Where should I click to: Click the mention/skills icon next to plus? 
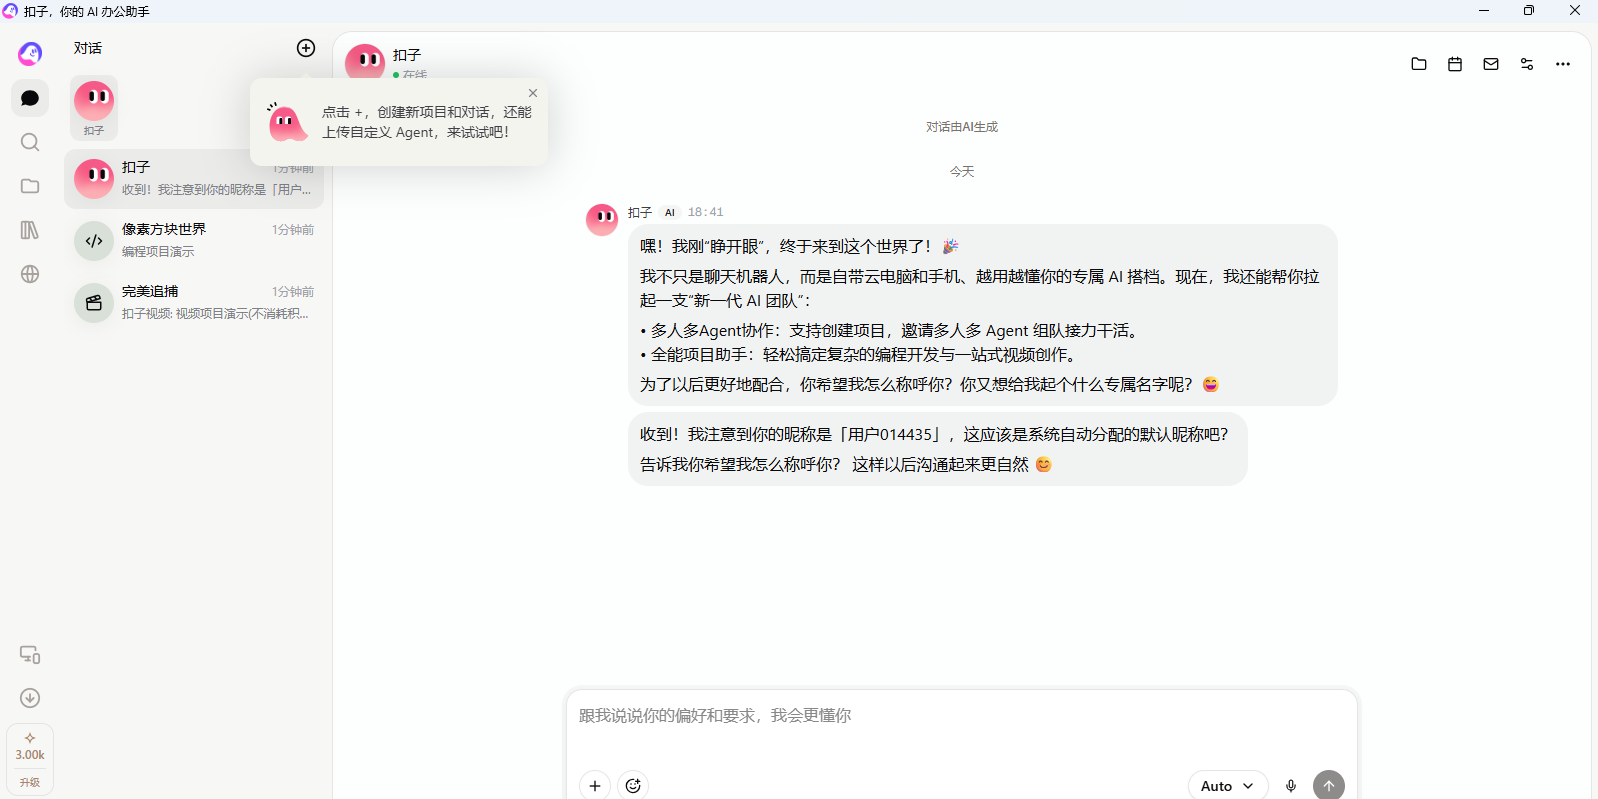pyautogui.click(x=633, y=786)
